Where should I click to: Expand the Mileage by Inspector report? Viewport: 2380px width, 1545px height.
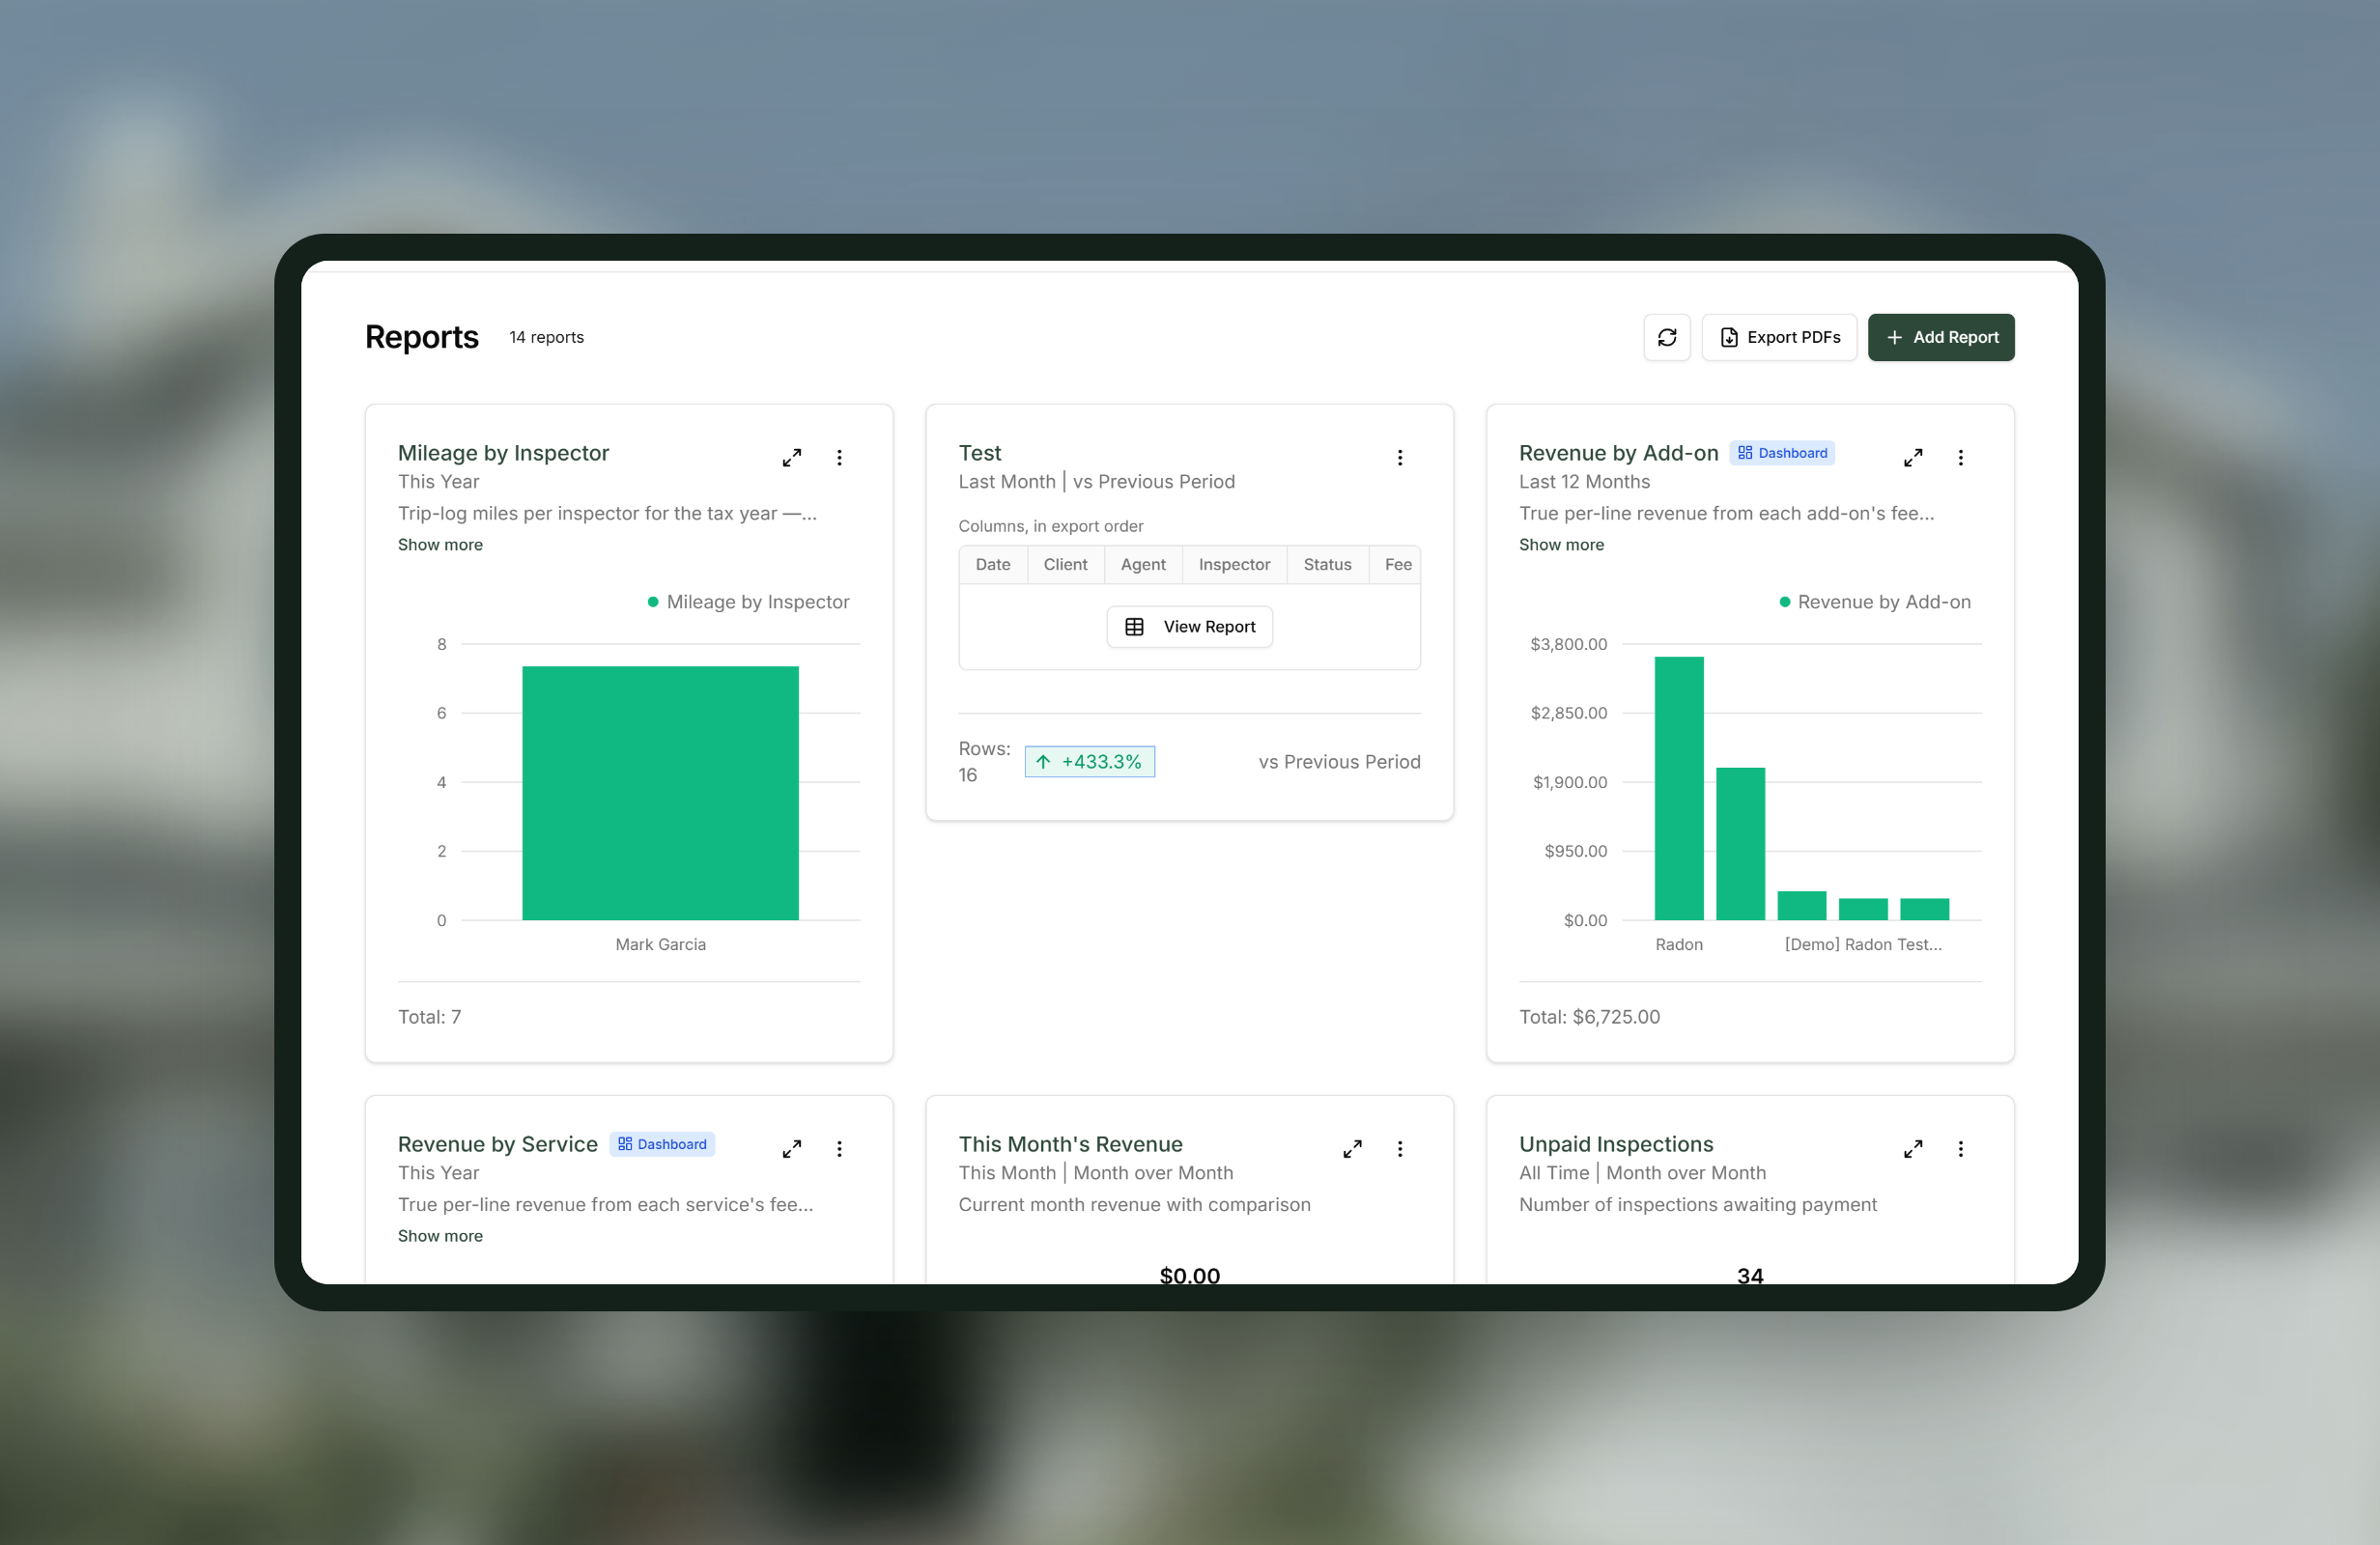point(791,457)
